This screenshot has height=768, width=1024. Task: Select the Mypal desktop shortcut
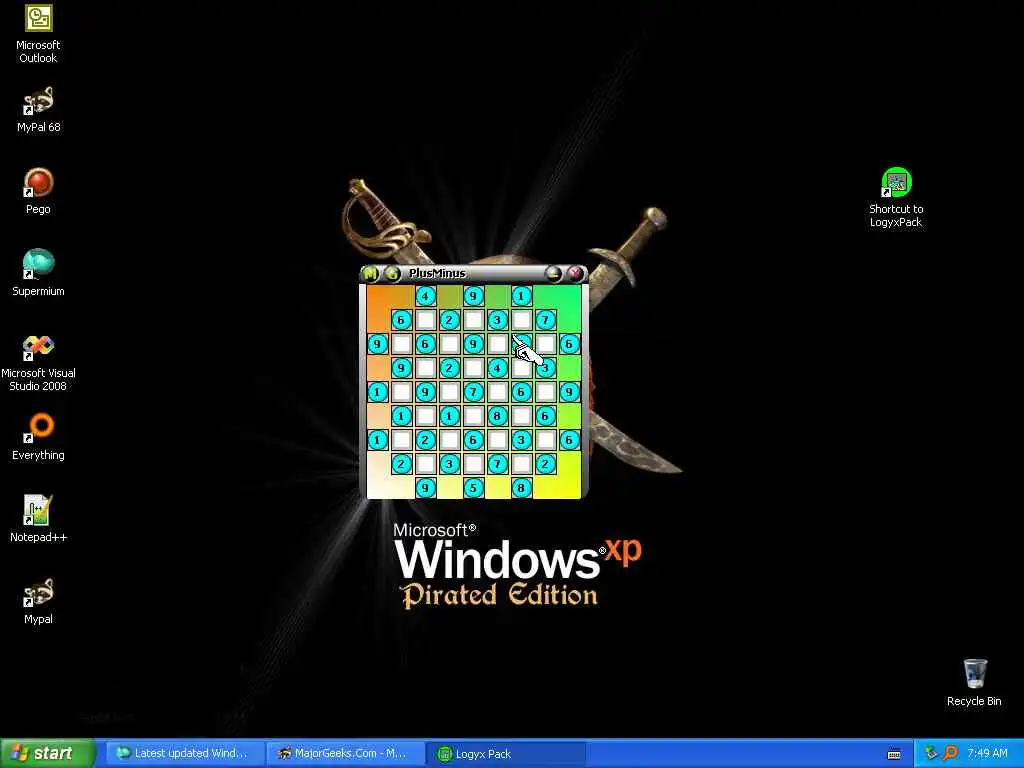click(x=38, y=601)
